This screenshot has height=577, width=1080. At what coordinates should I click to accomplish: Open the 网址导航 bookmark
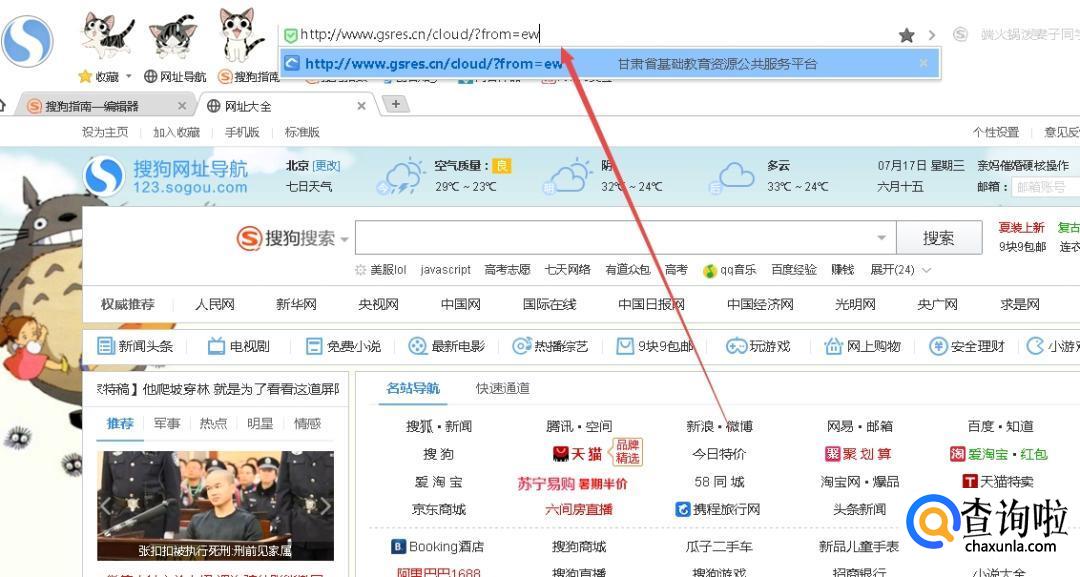pyautogui.click(x=175, y=76)
